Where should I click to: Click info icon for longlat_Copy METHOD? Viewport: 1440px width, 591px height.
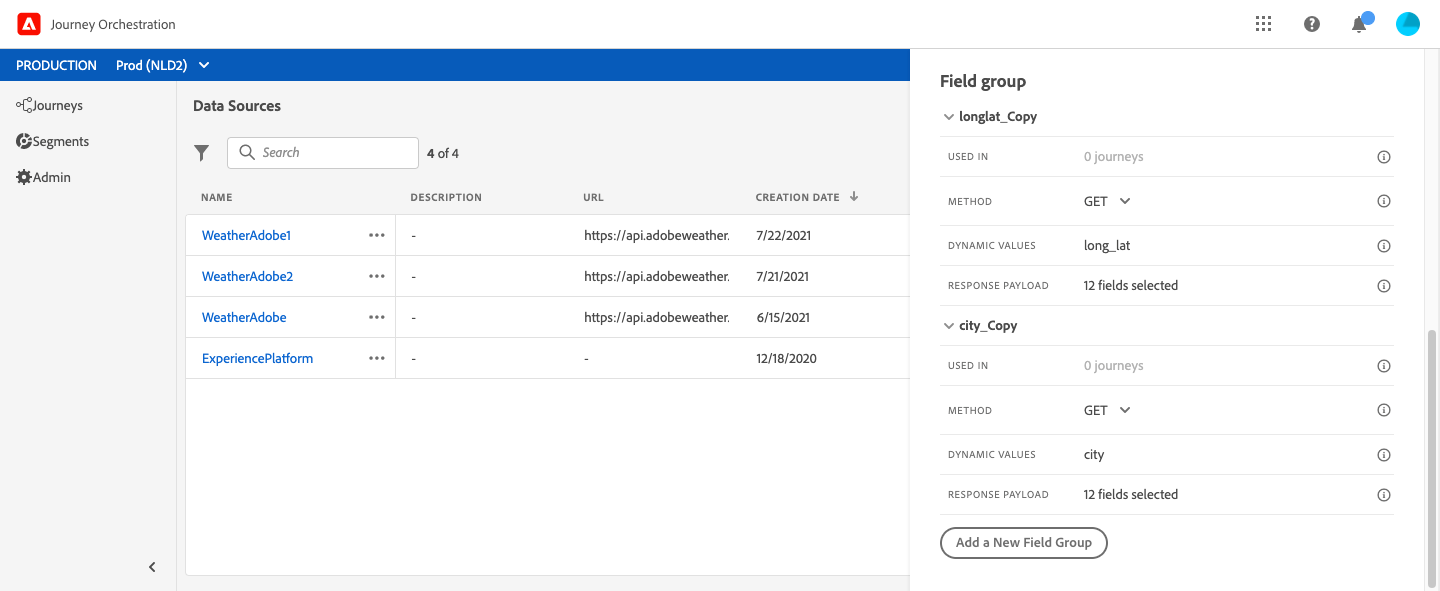1384,201
